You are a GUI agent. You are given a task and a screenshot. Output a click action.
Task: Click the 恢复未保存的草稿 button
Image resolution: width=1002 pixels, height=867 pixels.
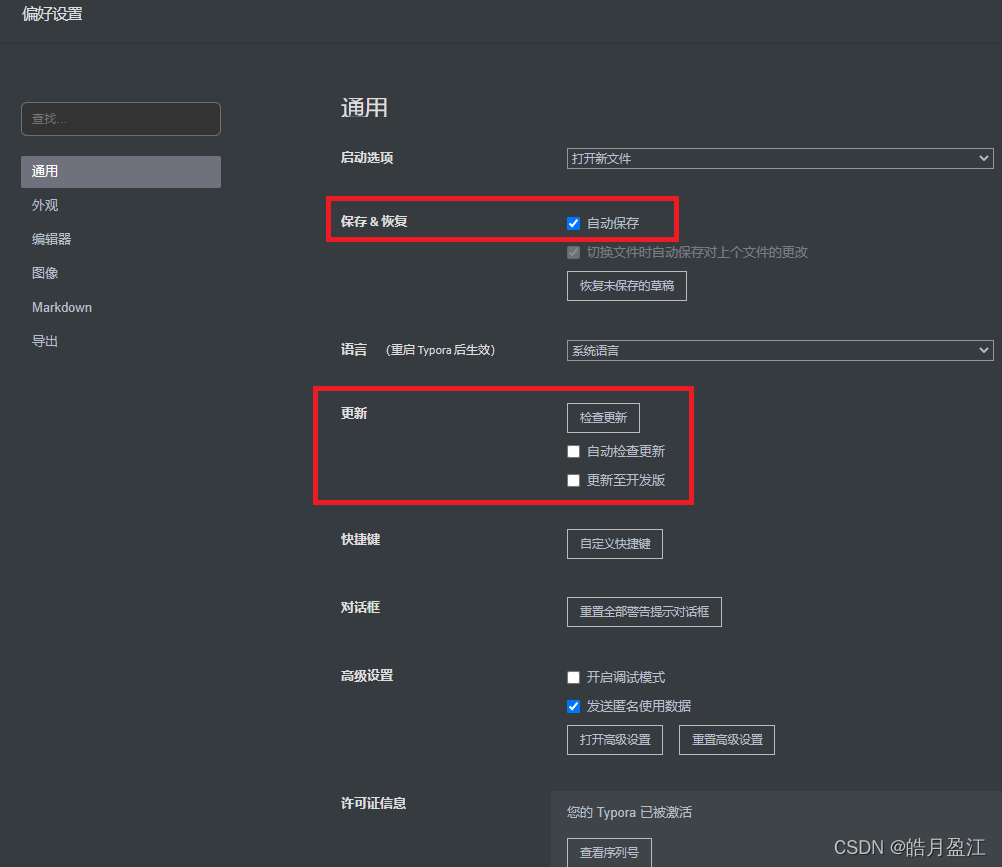tap(626, 286)
